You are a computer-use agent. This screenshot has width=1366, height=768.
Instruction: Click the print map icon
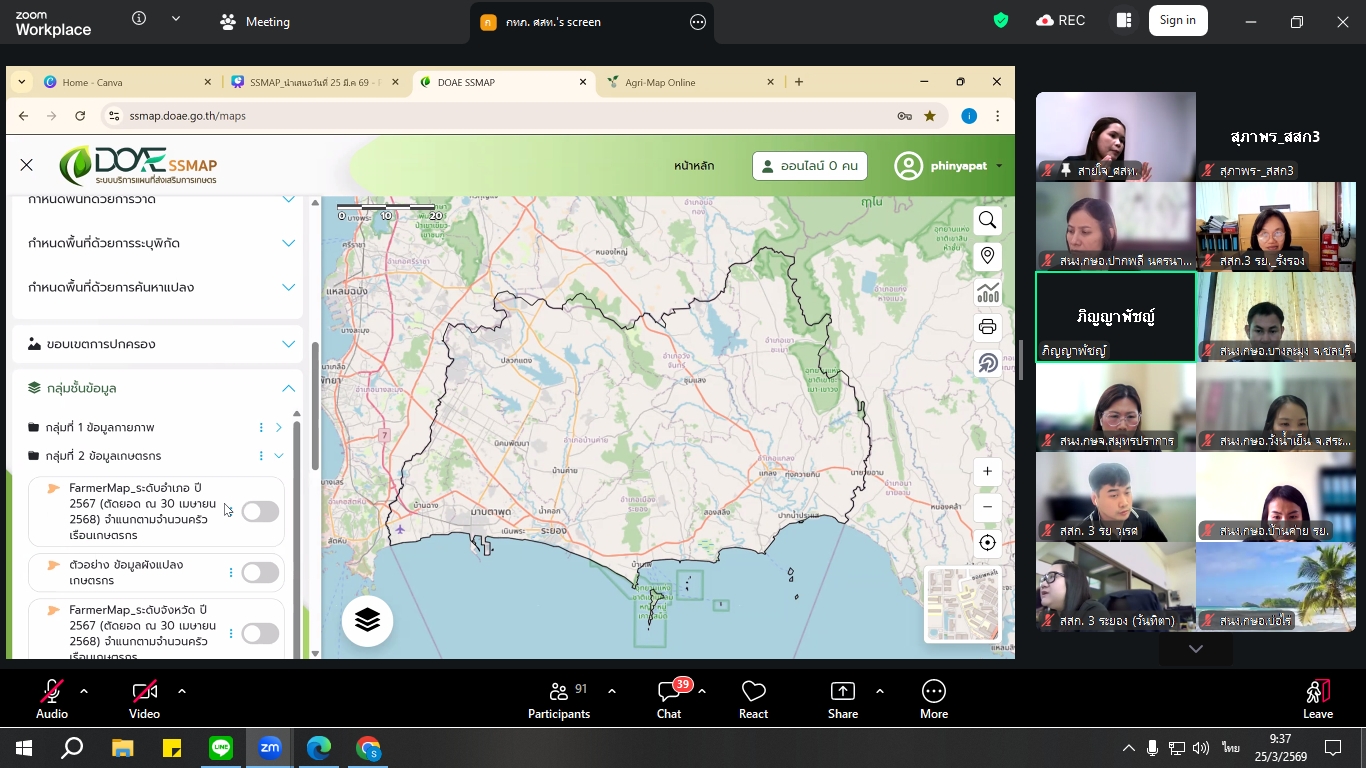point(988,327)
